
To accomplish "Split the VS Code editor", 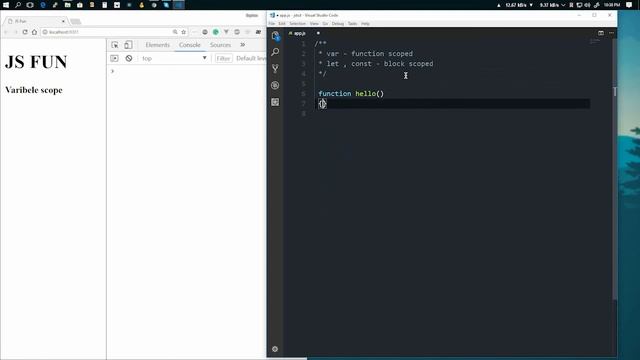I will [601, 33].
